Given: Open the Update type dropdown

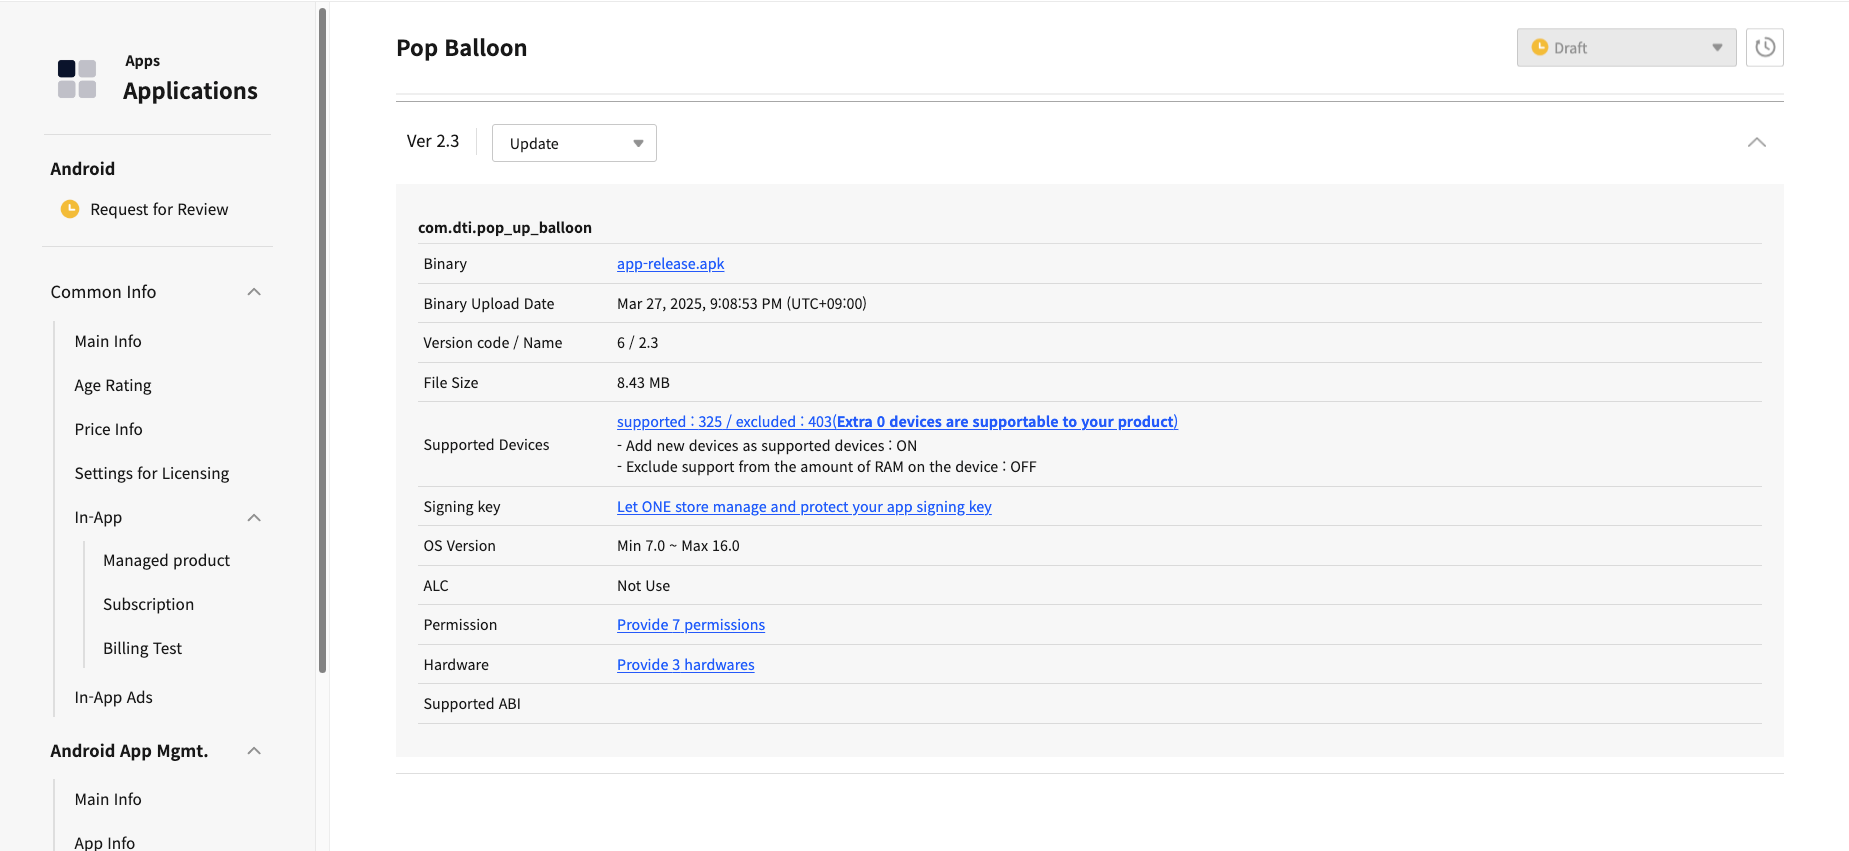Looking at the screenshot, I should (x=574, y=143).
